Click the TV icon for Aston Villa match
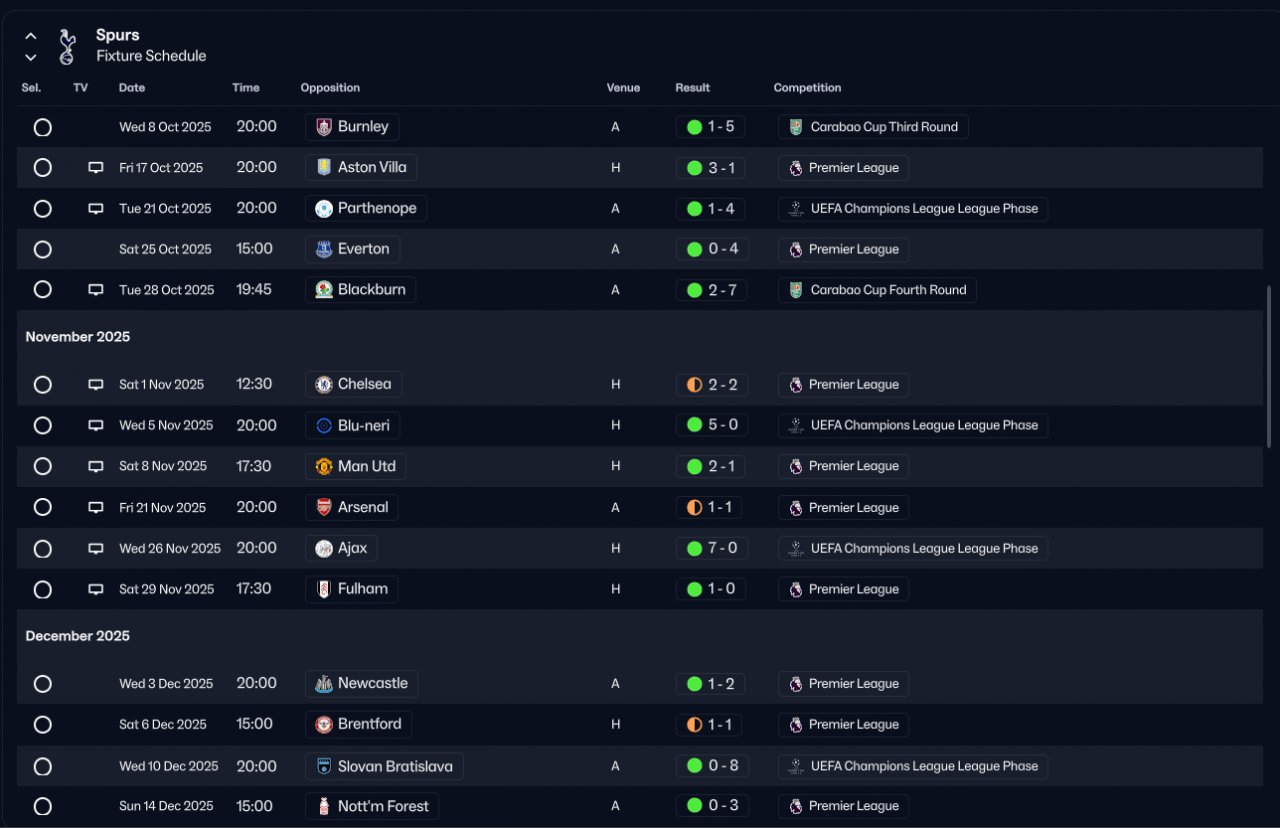This screenshot has height=828, width=1280. 96,168
